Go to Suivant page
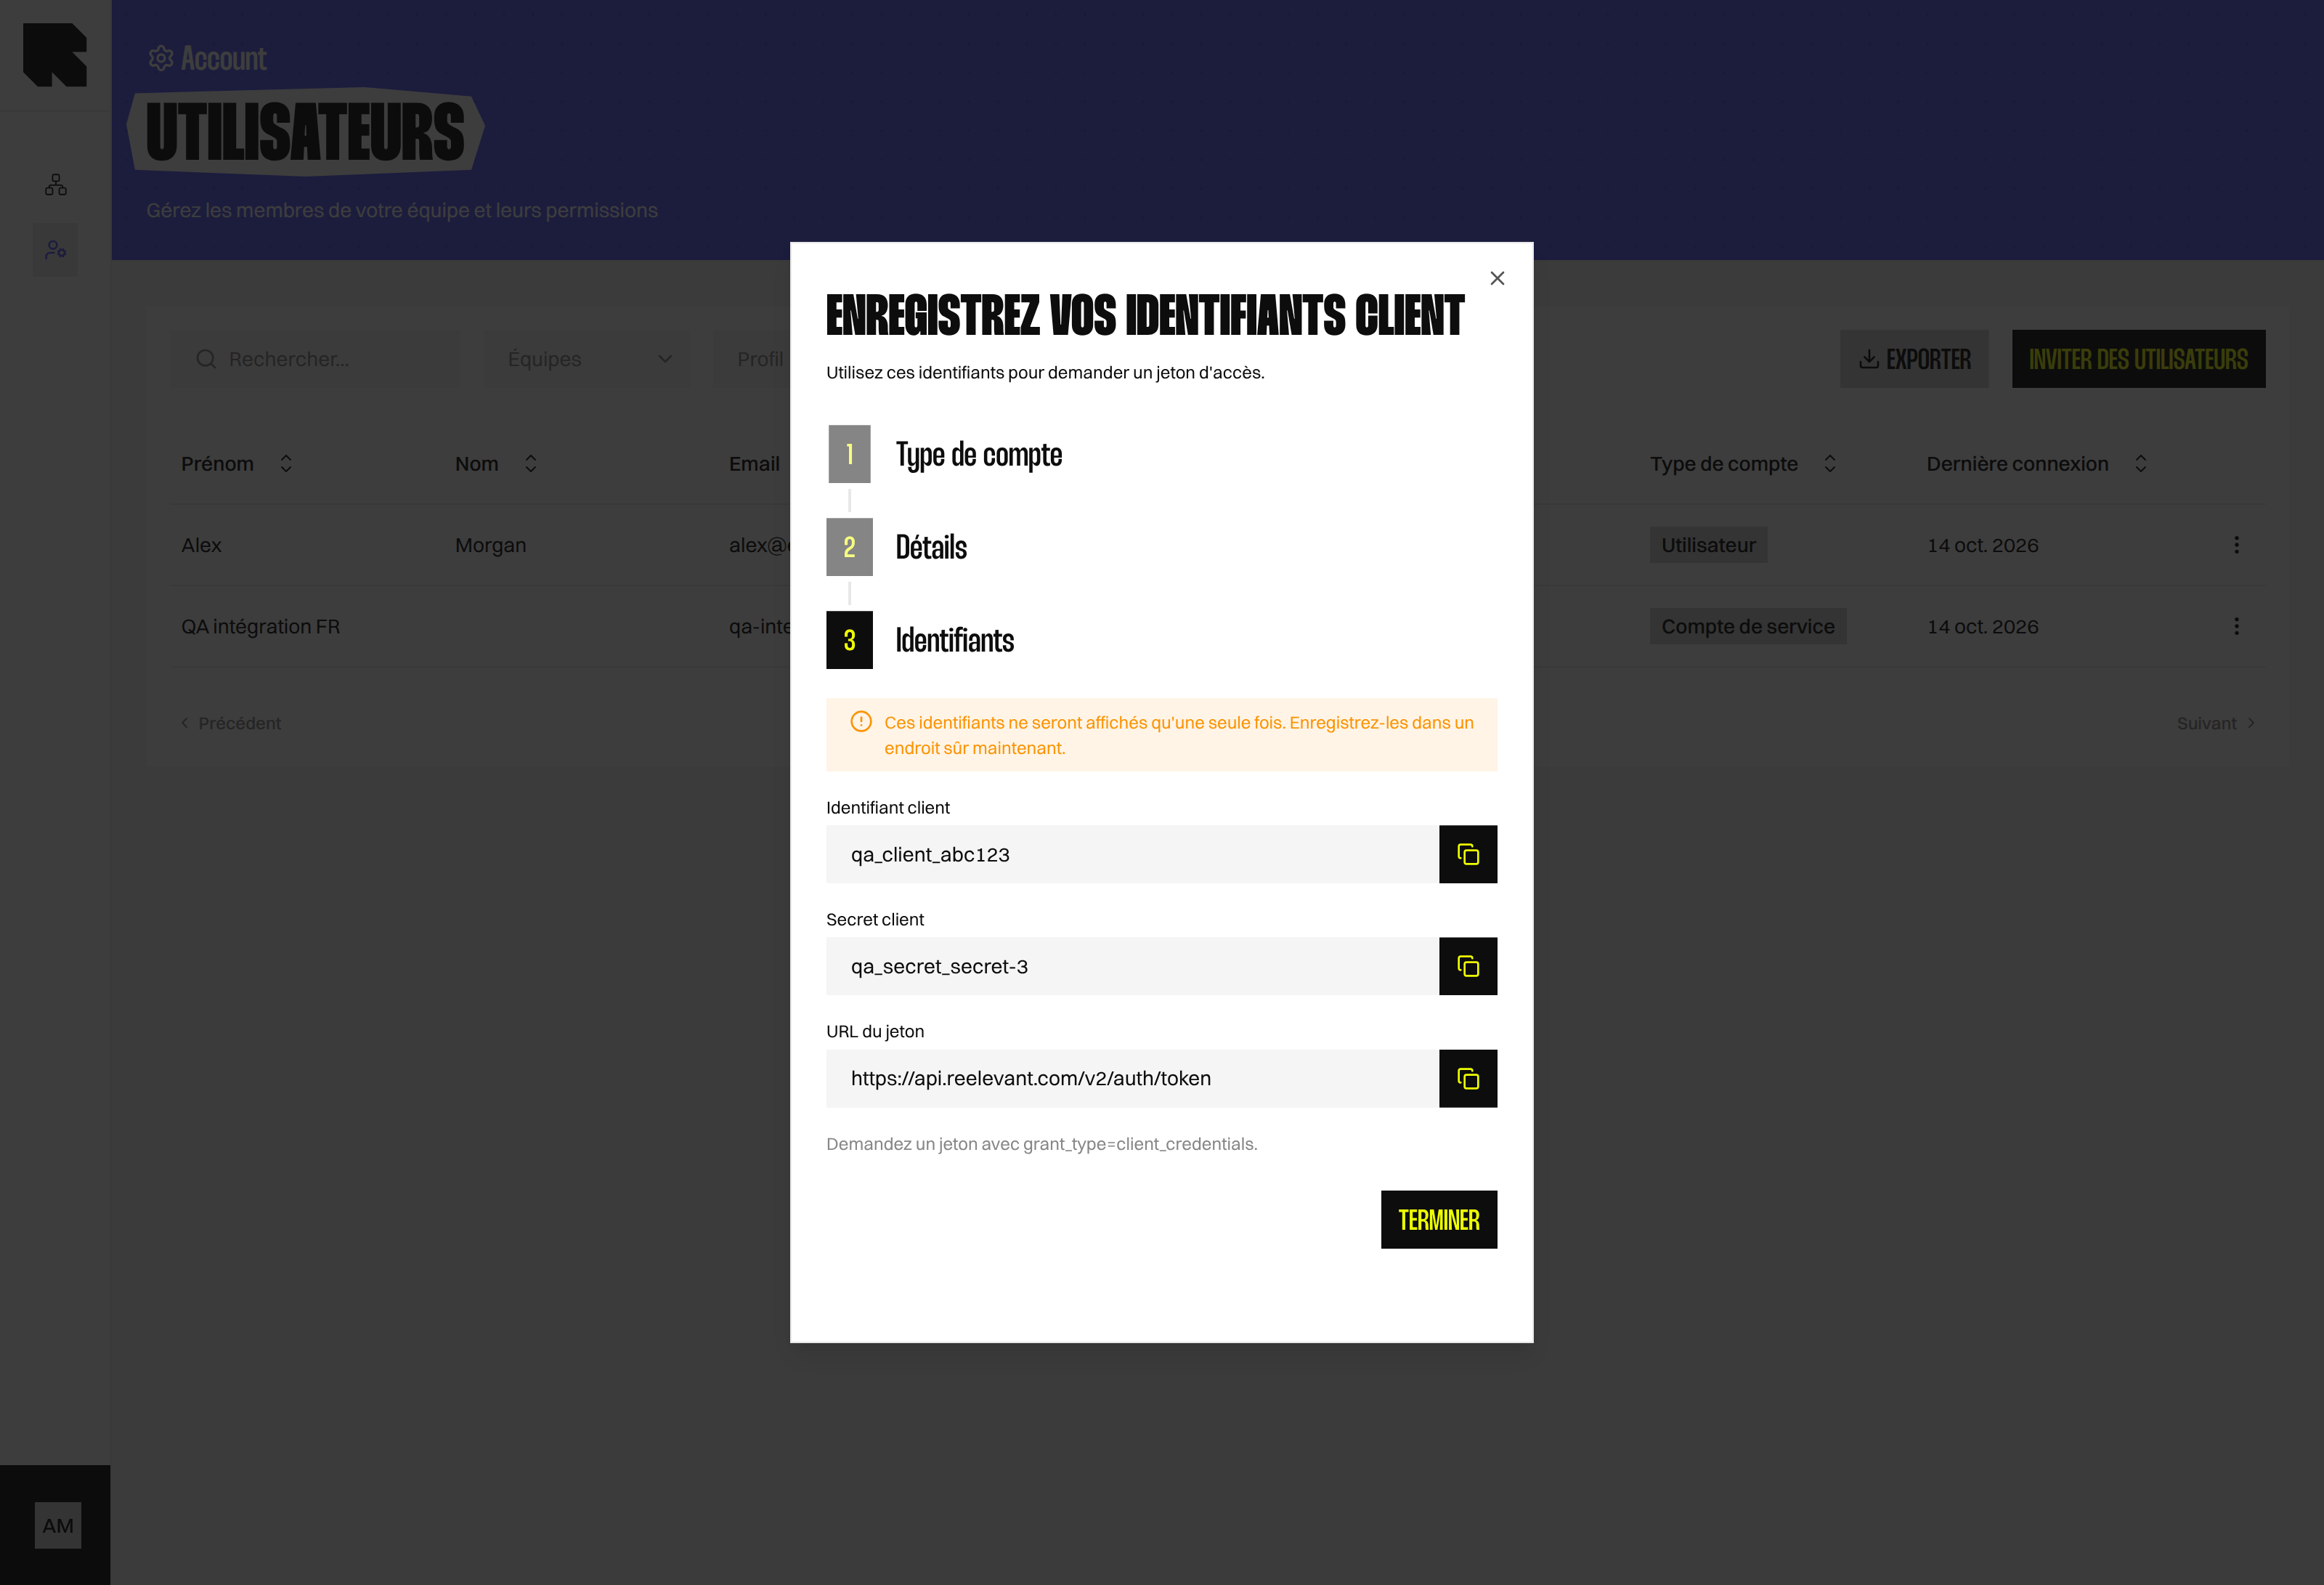Screen dimensions: 2324x1585 tap(2215, 723)
